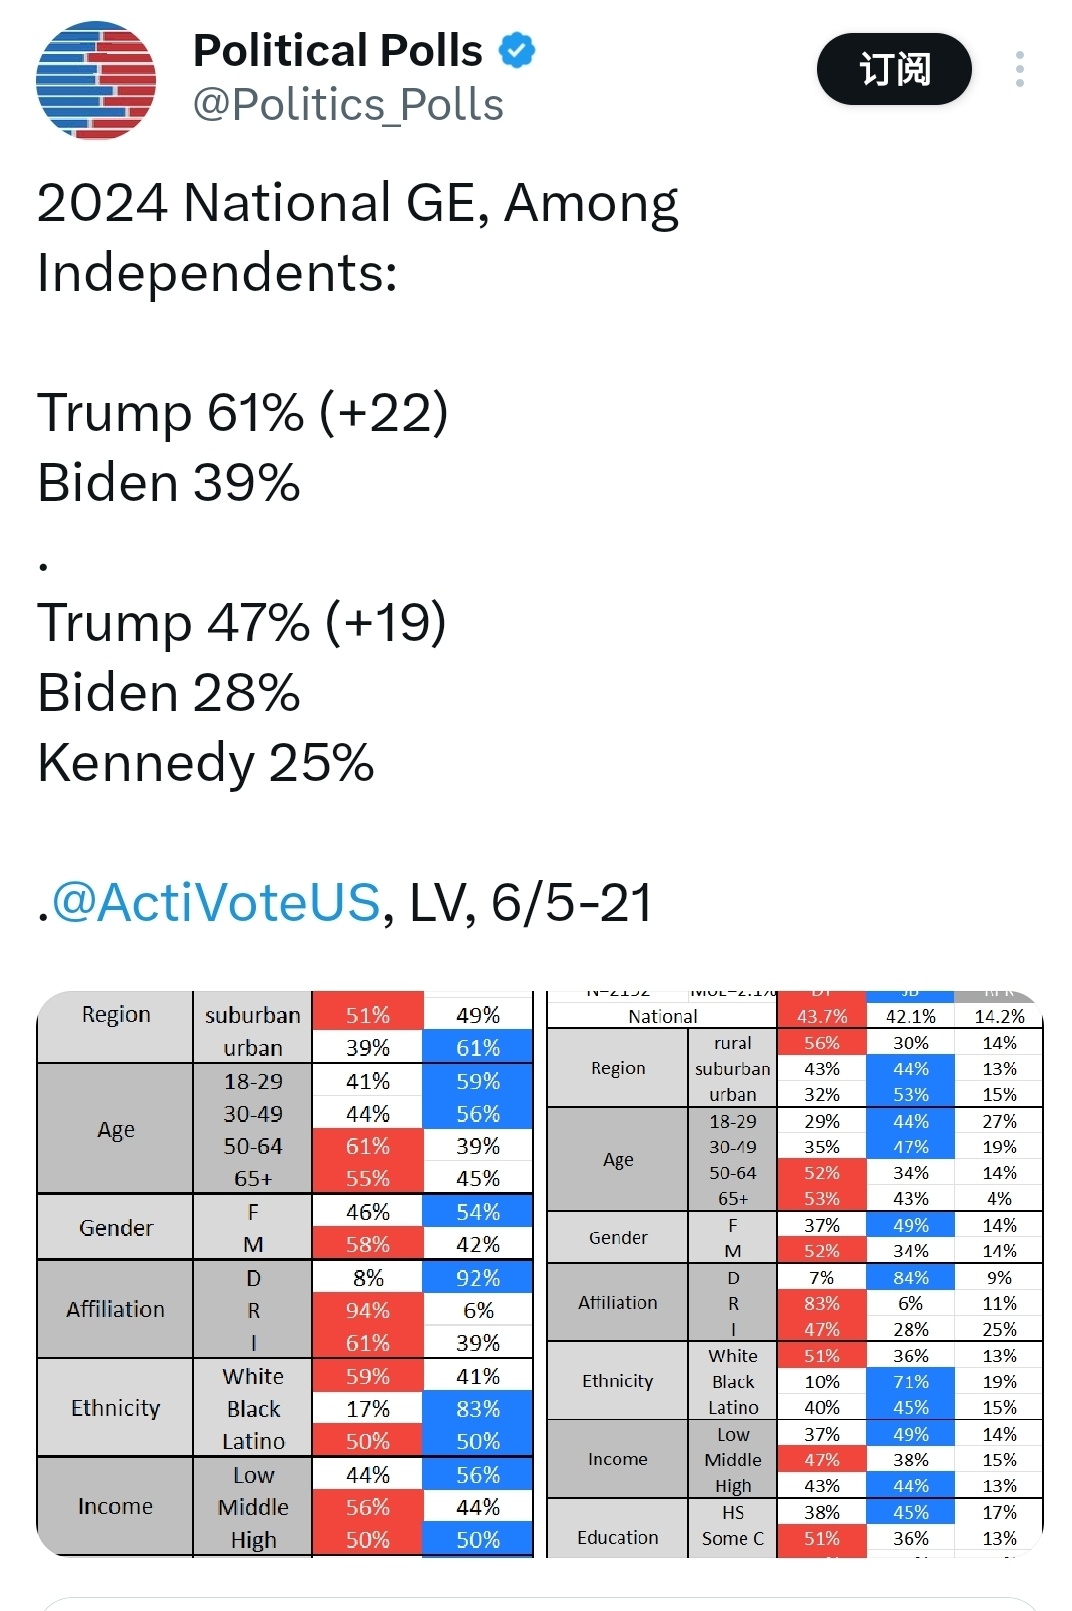Open the Political Polls profile avatar
Screen dimensions: 1072x1611
(x=96, y=79)
